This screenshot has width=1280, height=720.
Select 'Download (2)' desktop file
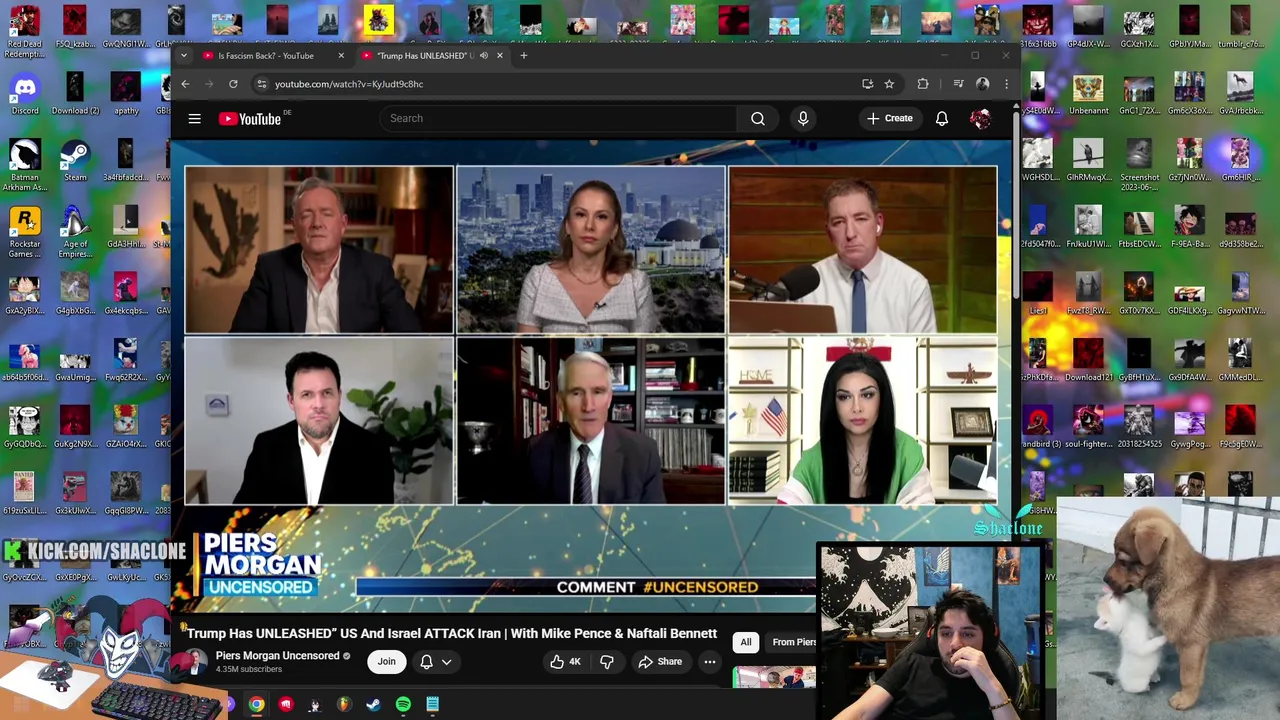75,94
